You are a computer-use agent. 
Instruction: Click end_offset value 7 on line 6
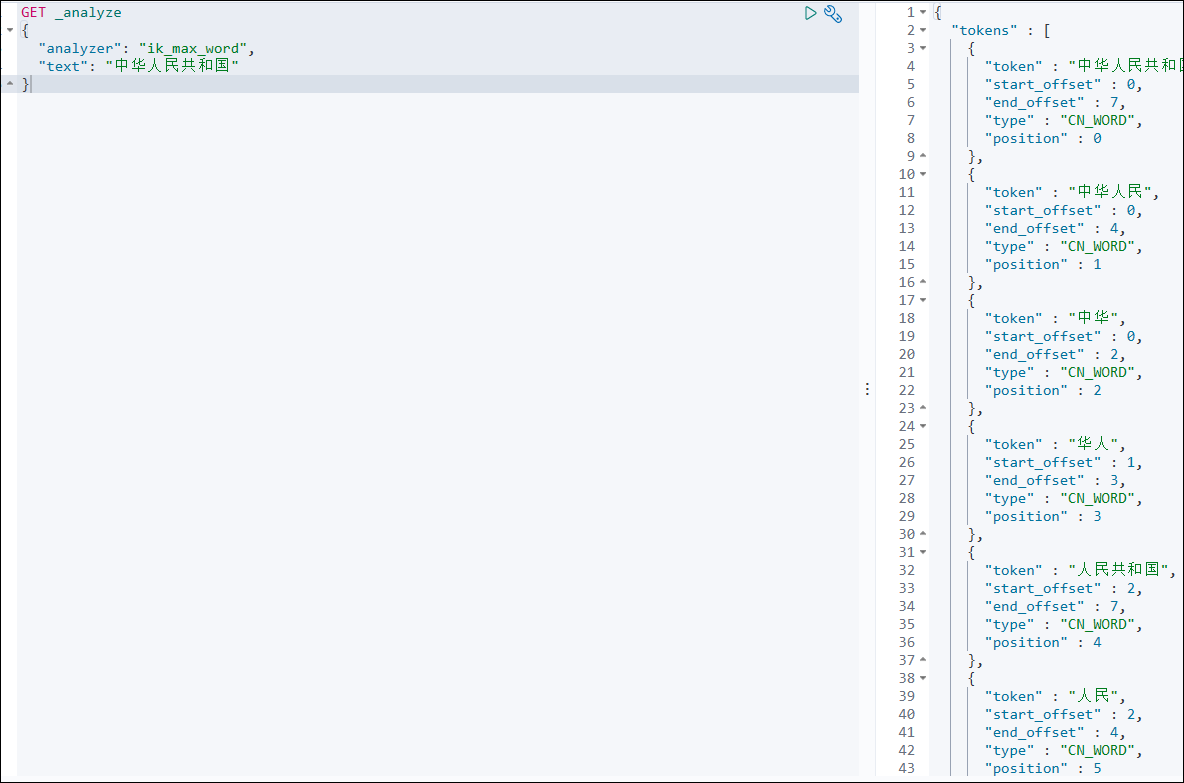pos(1114,103)
